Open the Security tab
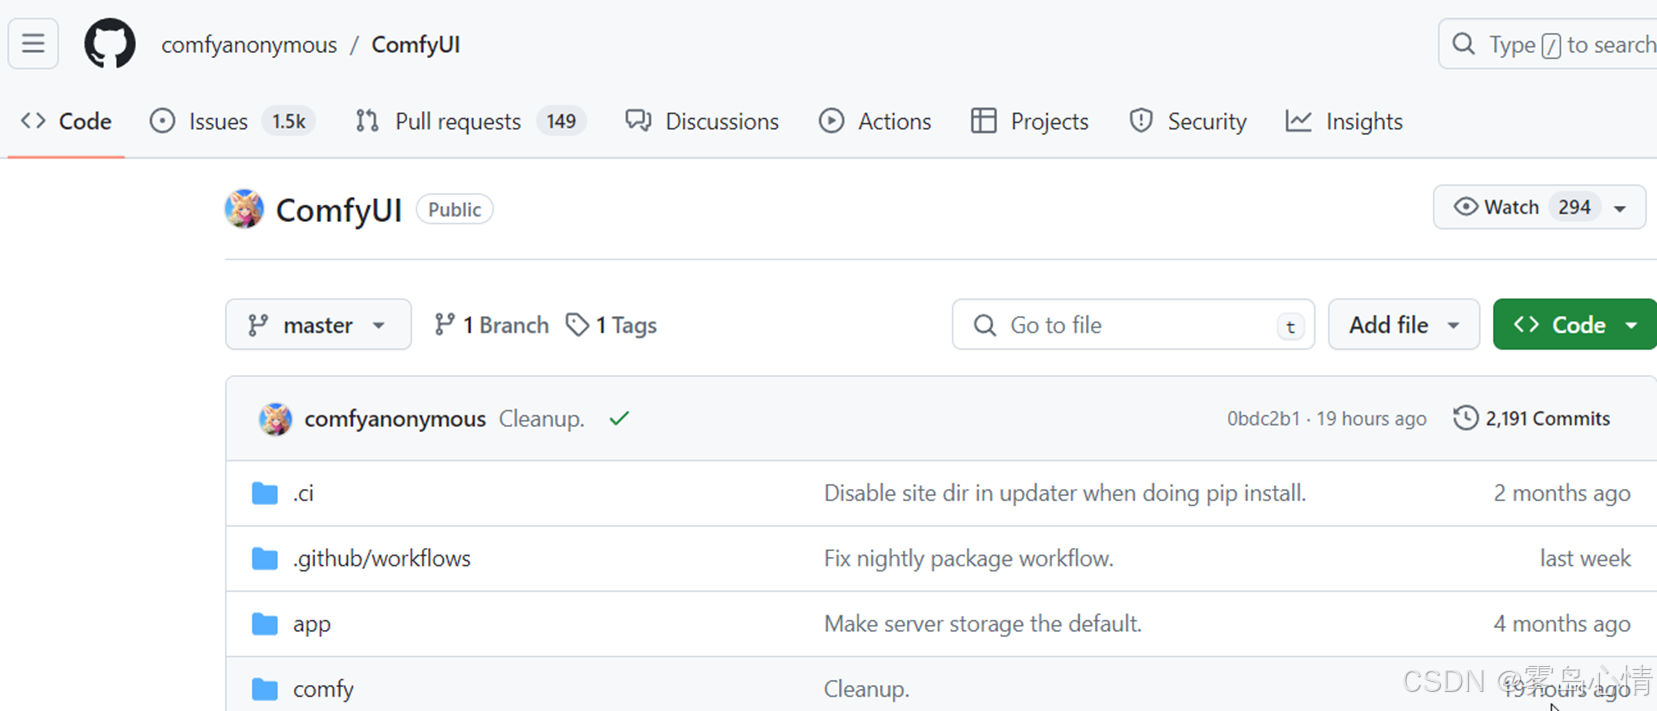Viewport: 1657px width, 711px height. (x=1188, y=121)
